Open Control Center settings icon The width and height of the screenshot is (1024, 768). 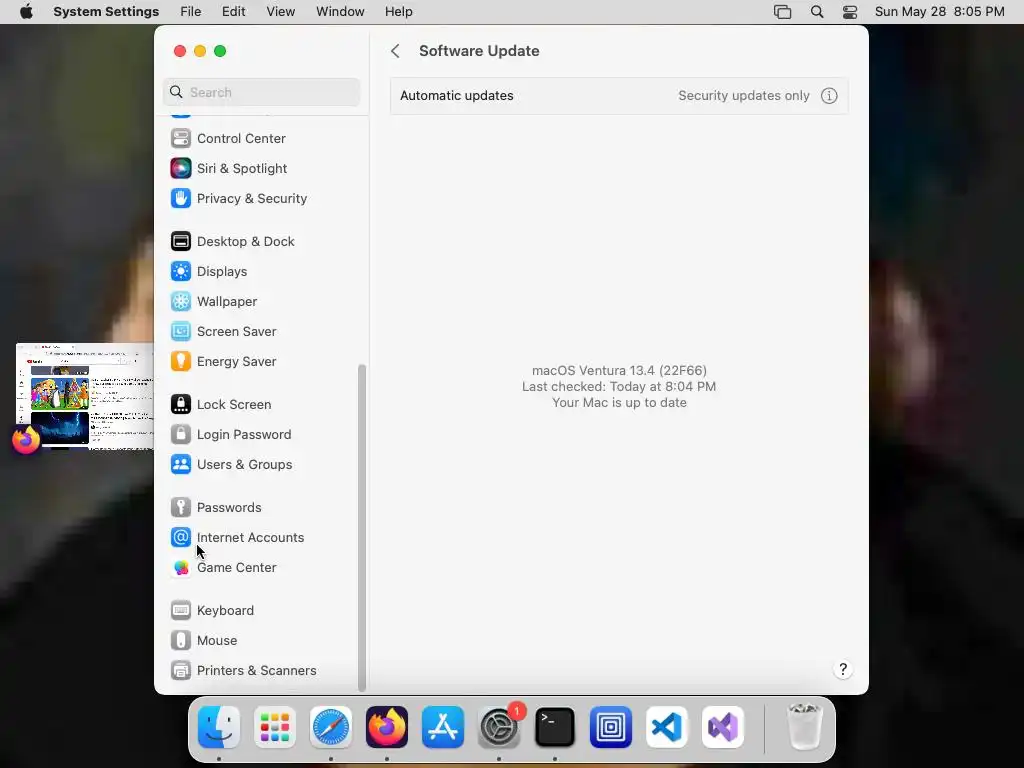181,138
